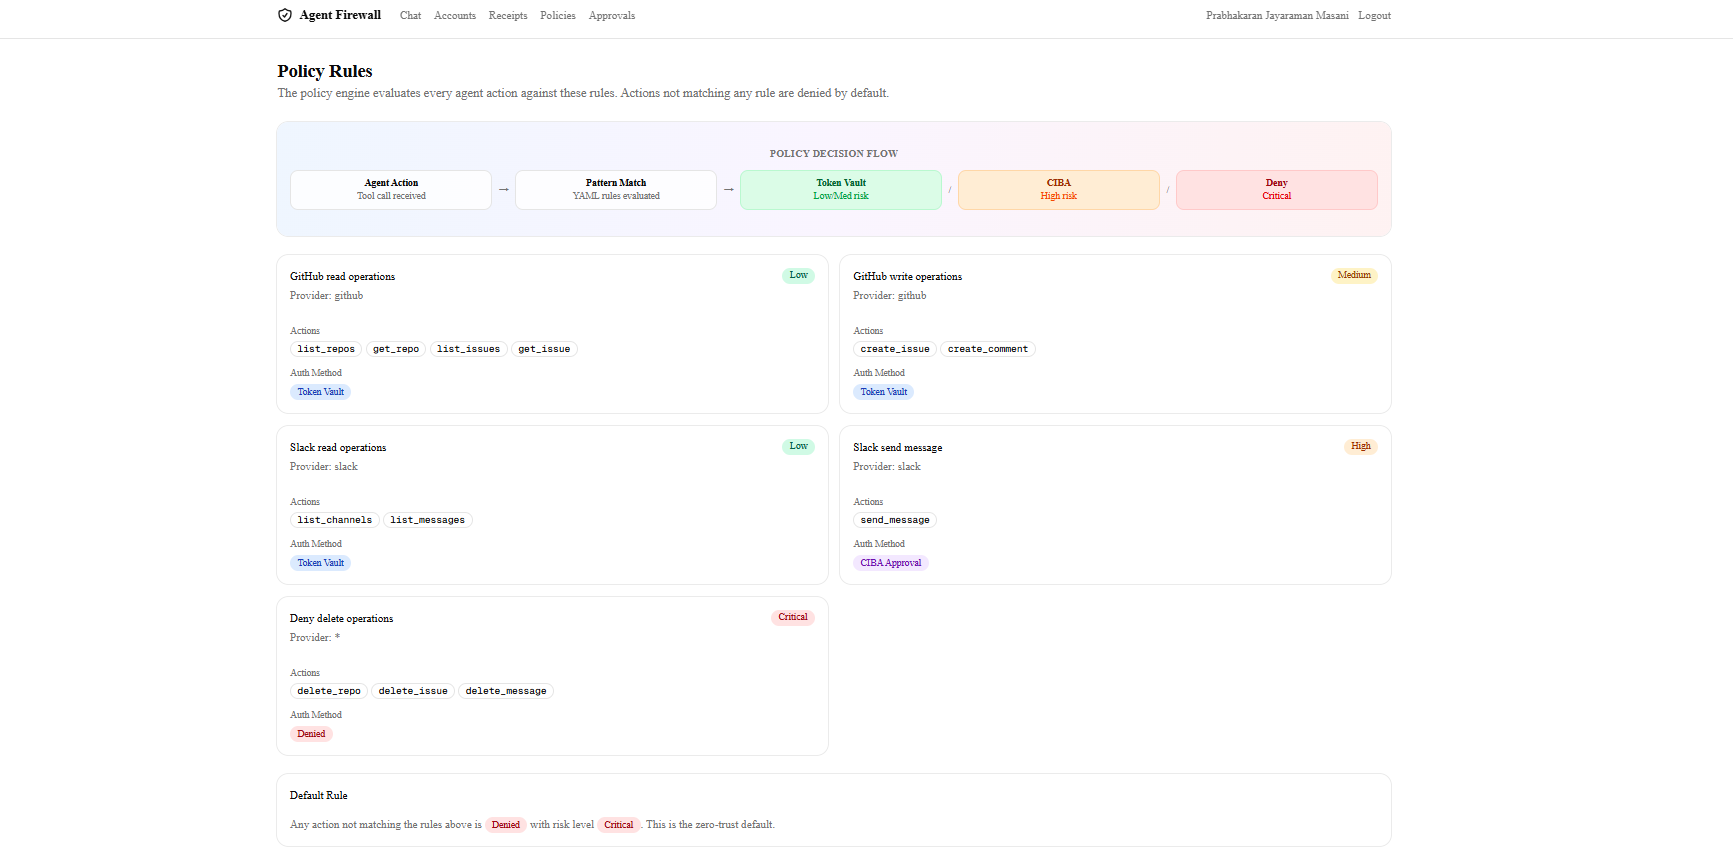1733x854 pixels.
Task: Click the create_comment action tag
Action: 988,349
